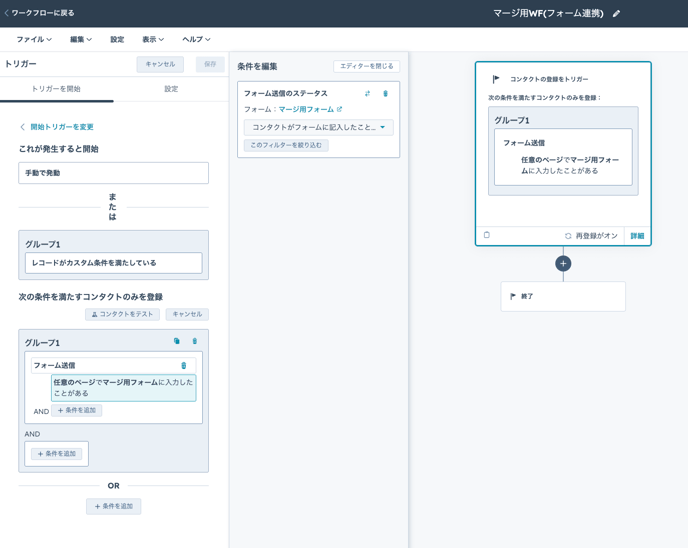This screenshot has width=688, height=548.
Task: Delete the フォーム送信のステータス filter via trash icon
Action: point(385,94)
